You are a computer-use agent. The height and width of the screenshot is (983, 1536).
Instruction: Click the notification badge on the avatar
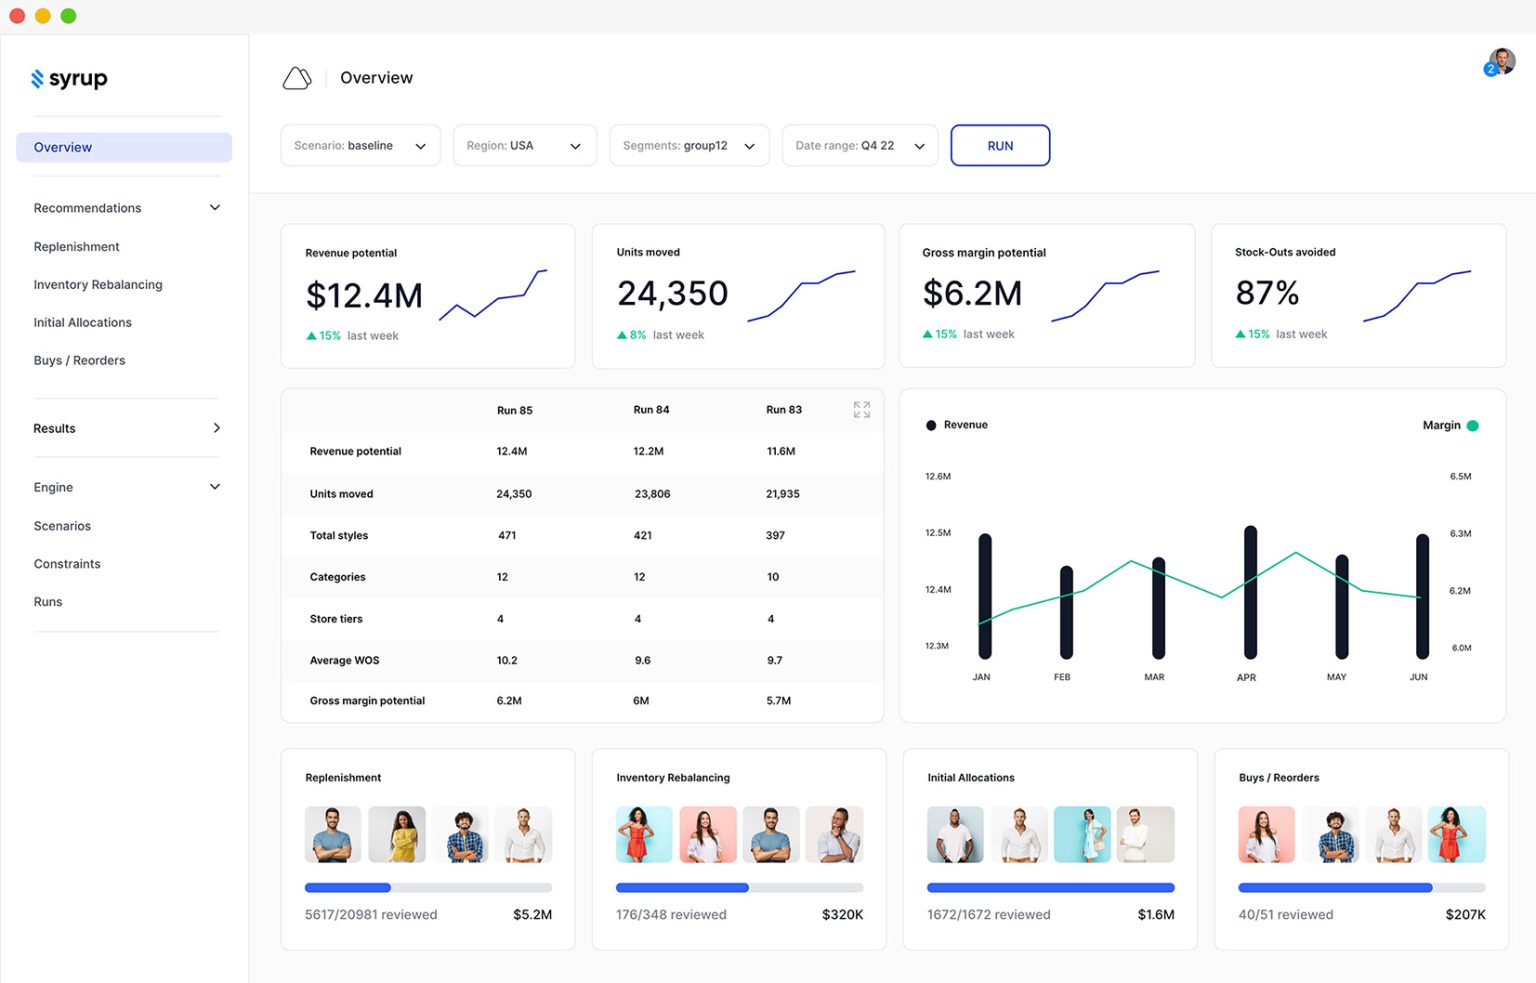click(1490, 68)
